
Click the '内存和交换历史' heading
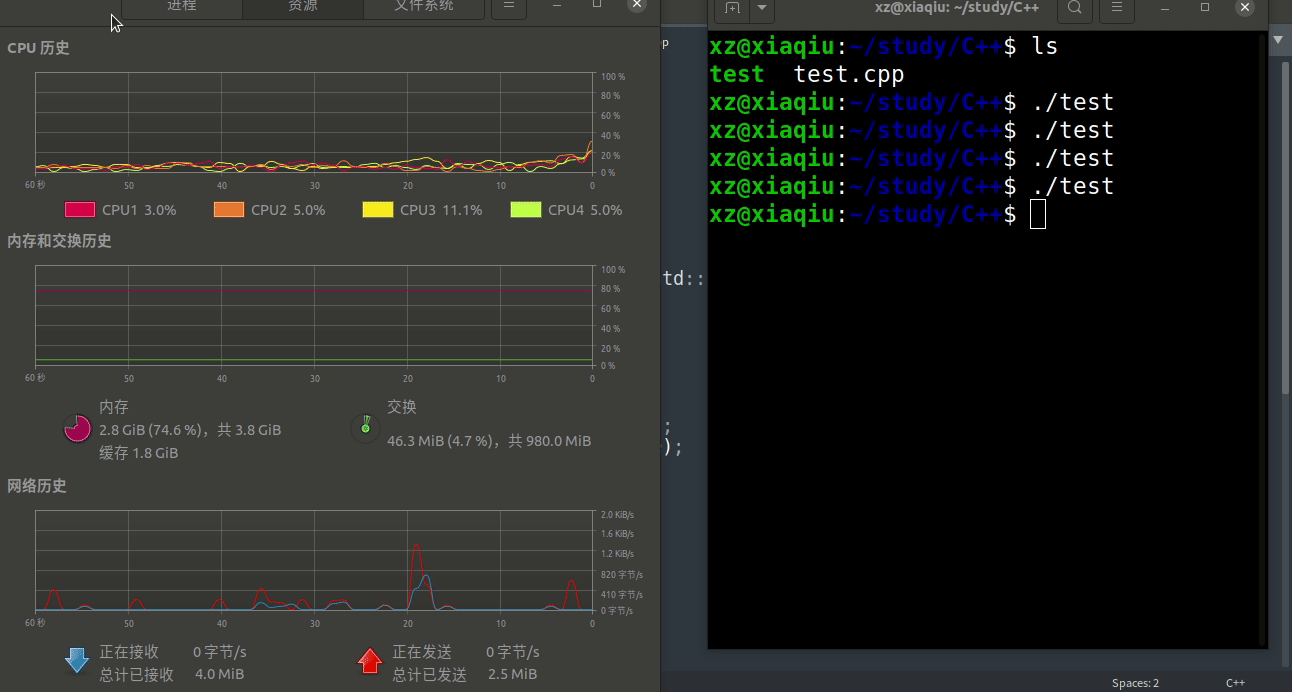point(59,241)
